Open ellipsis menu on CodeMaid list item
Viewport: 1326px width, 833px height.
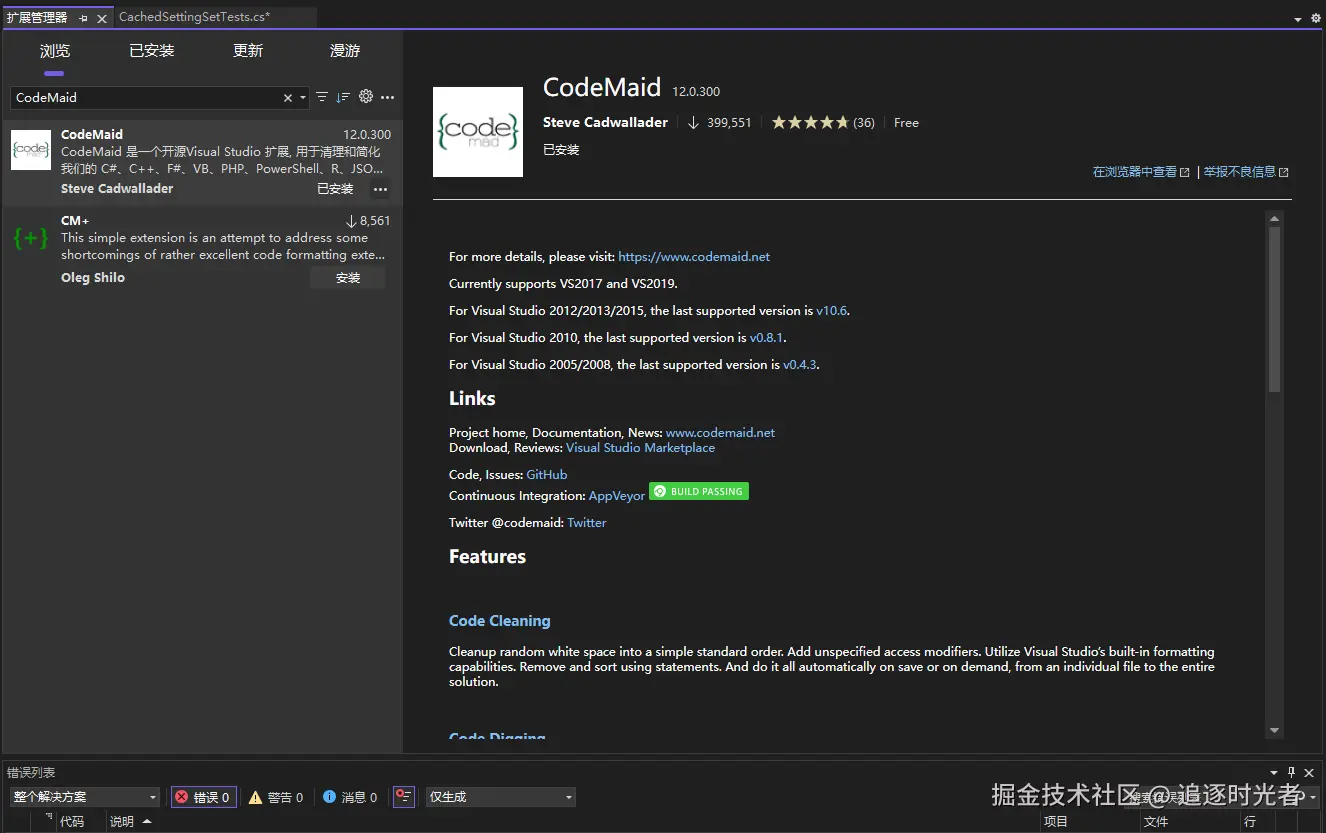point(380,189)
